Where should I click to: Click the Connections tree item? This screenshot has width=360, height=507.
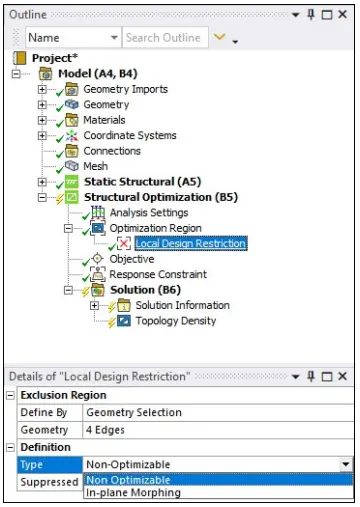pos(112,151)
